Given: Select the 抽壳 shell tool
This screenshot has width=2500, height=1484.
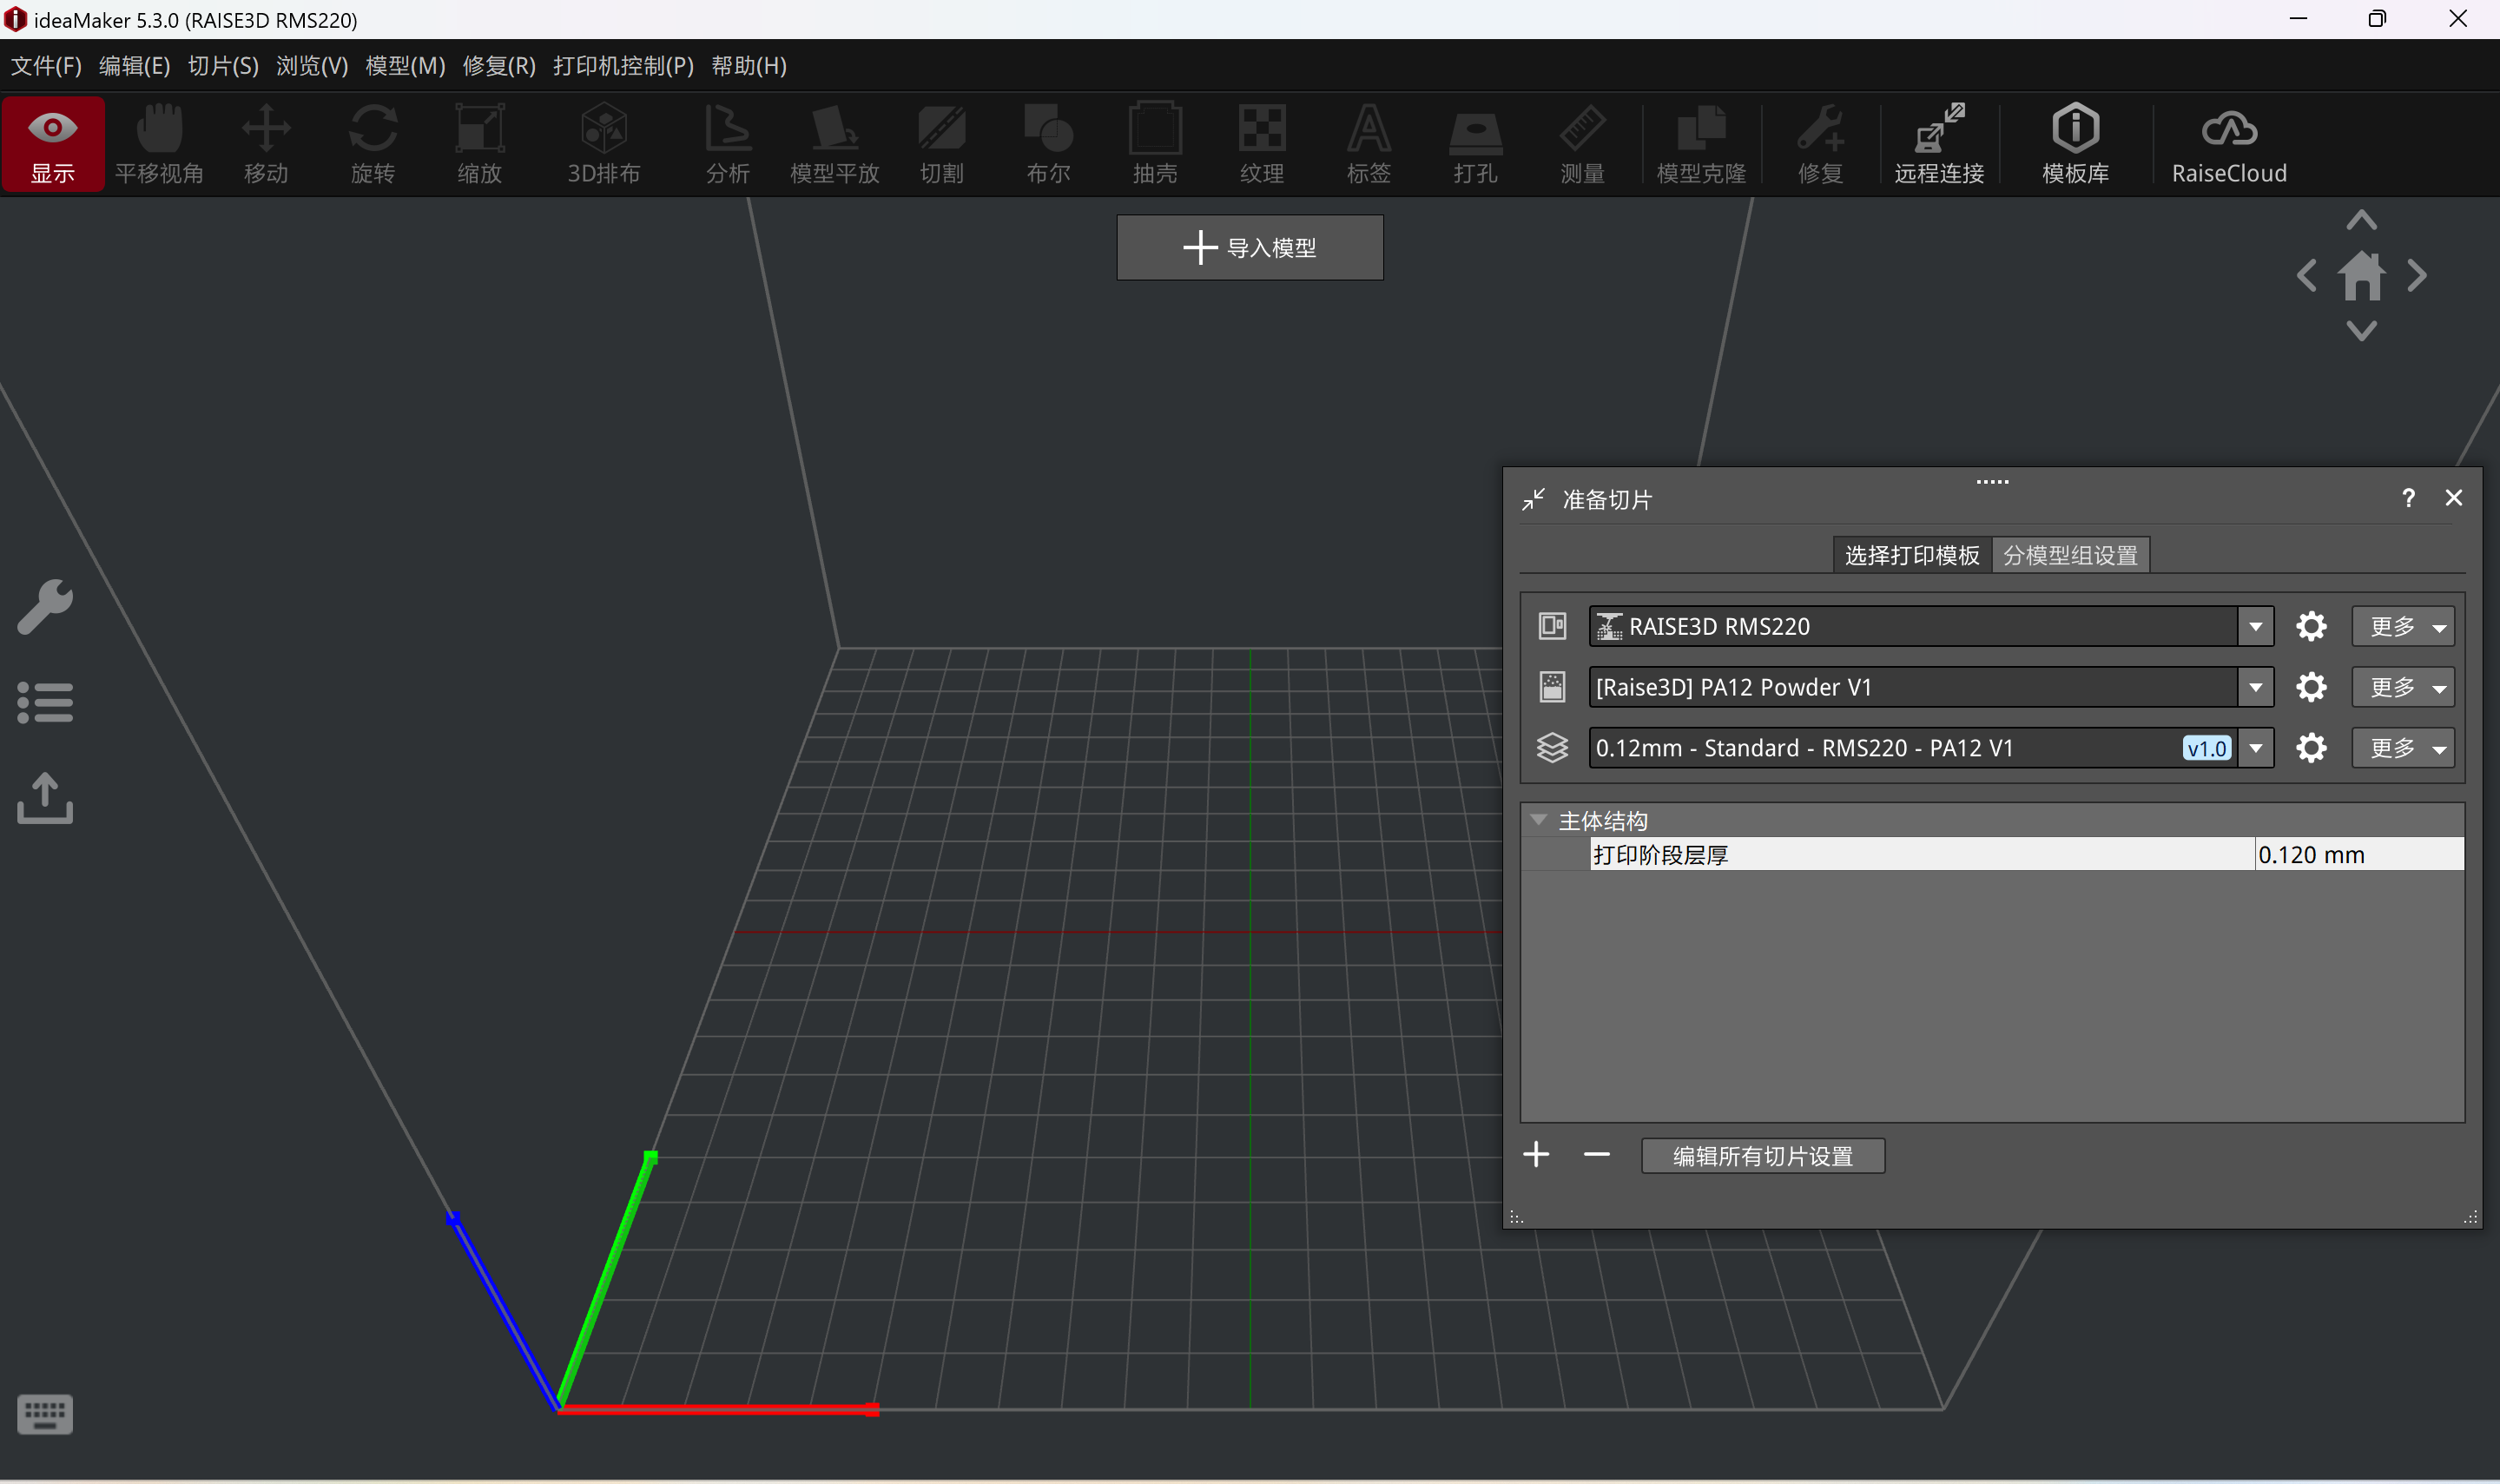Looking at the screenshot, I should pos(1155,143).
